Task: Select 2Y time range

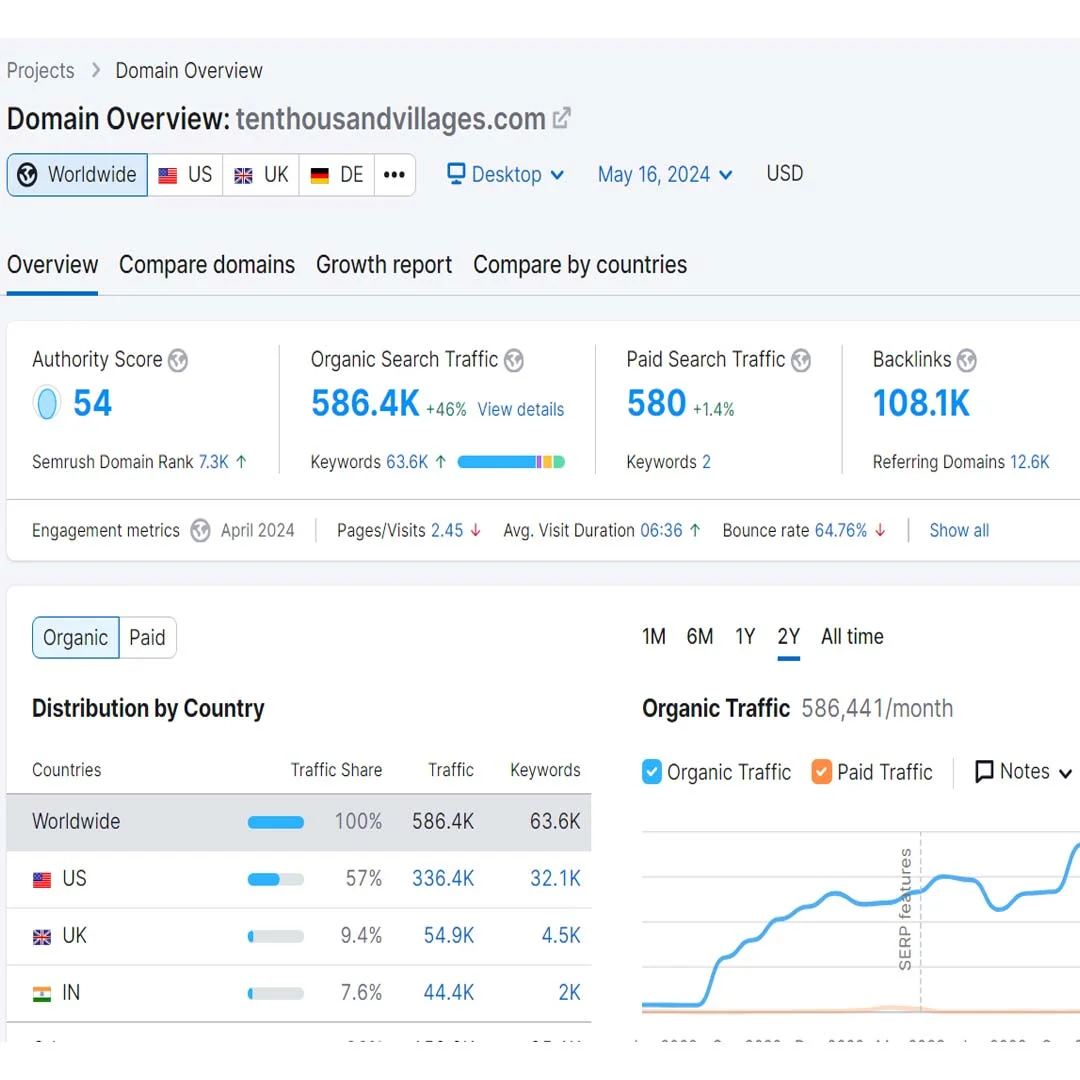Action: [789, 636]
